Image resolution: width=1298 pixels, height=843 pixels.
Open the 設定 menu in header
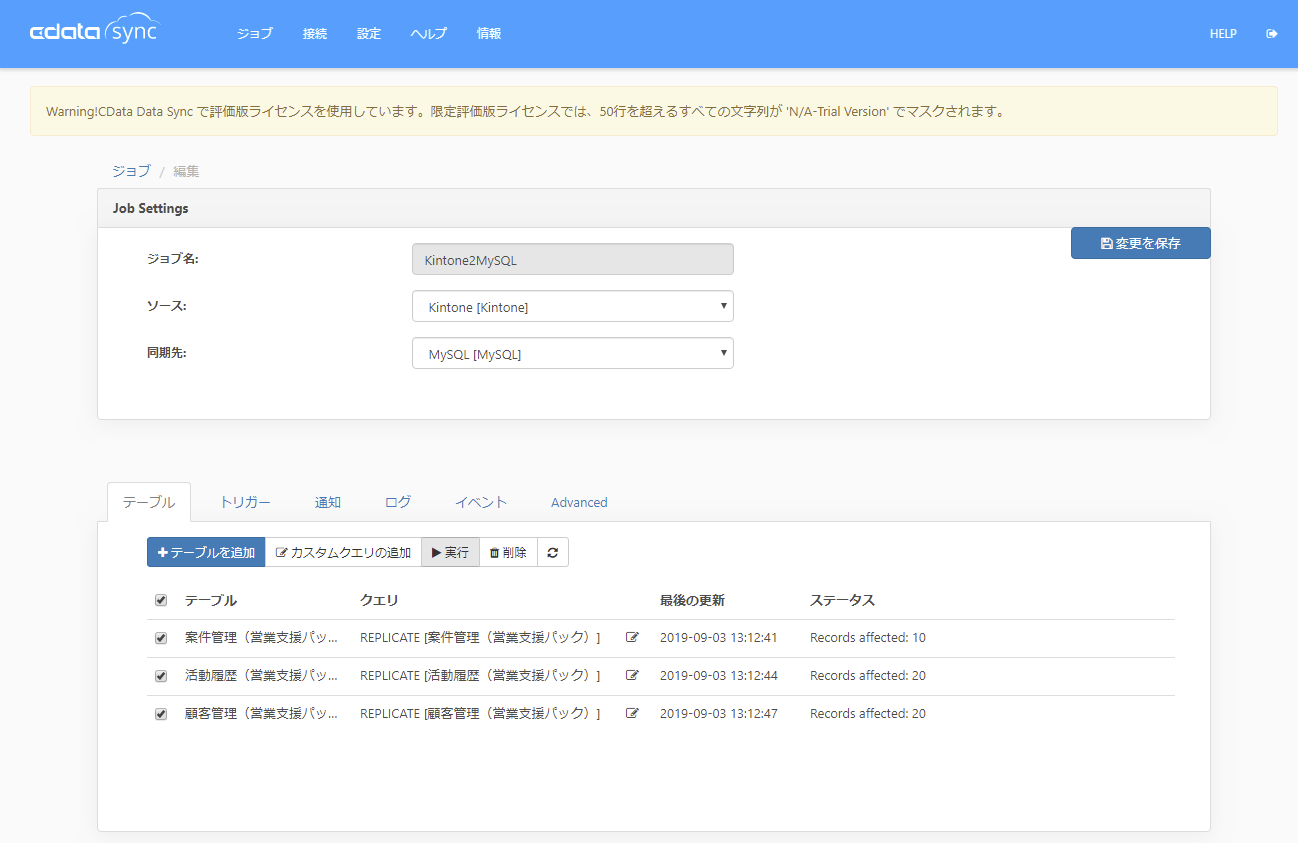[x=369, y=34]
